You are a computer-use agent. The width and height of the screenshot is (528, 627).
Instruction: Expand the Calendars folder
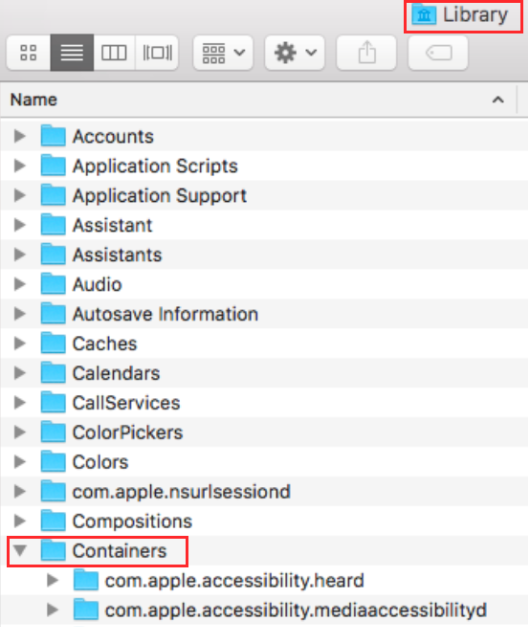coord(20,373)
